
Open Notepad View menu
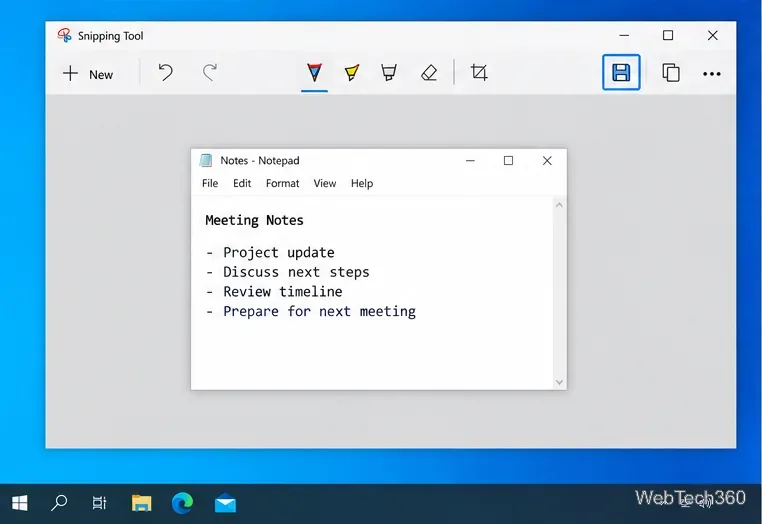point(325,183)
